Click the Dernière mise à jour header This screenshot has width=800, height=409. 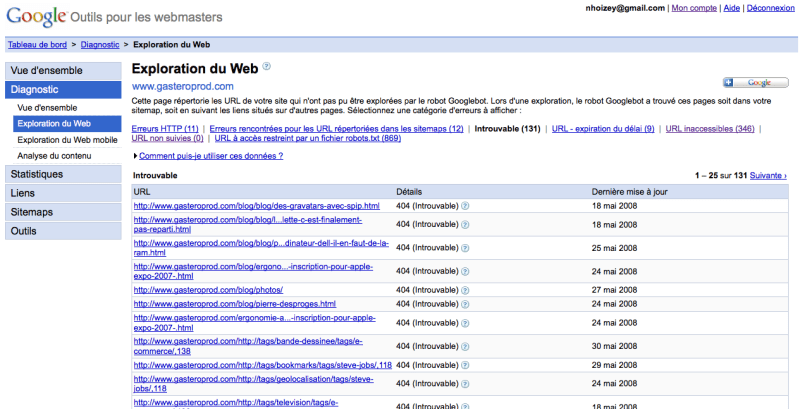click(x=630, y=192)
